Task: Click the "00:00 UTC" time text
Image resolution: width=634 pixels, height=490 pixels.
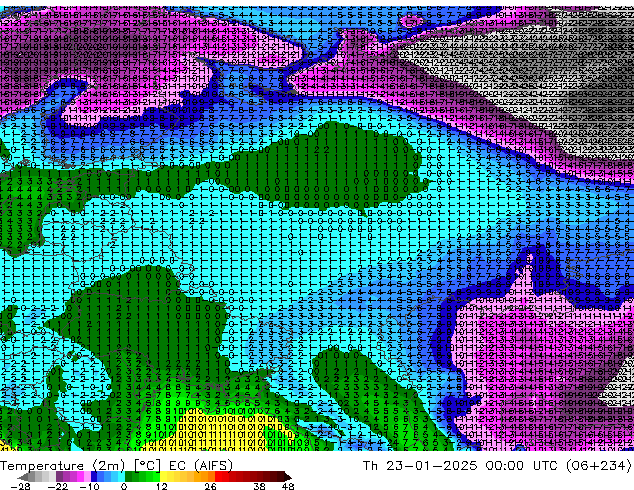Action: 524,466
